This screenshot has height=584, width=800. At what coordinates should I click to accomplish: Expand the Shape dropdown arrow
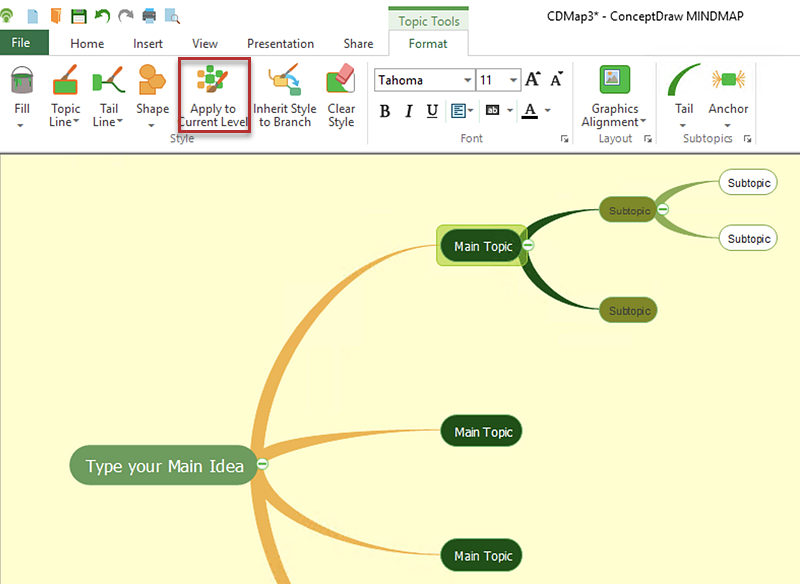151,125
